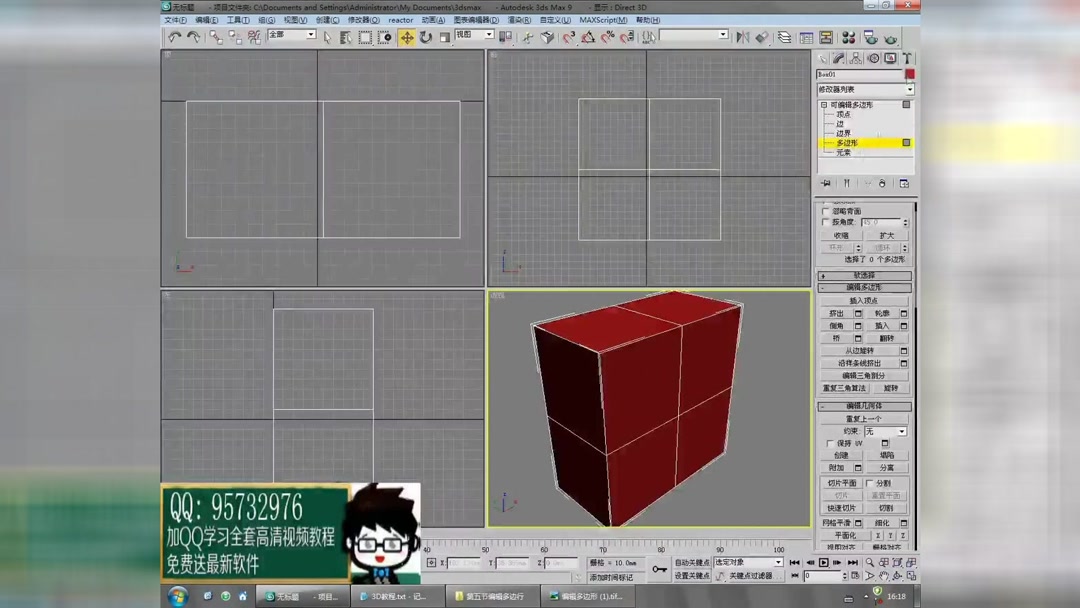
Task: Open the 全部 selection filter dropdown
Action: pyautogui.click(x=290, y=36)
